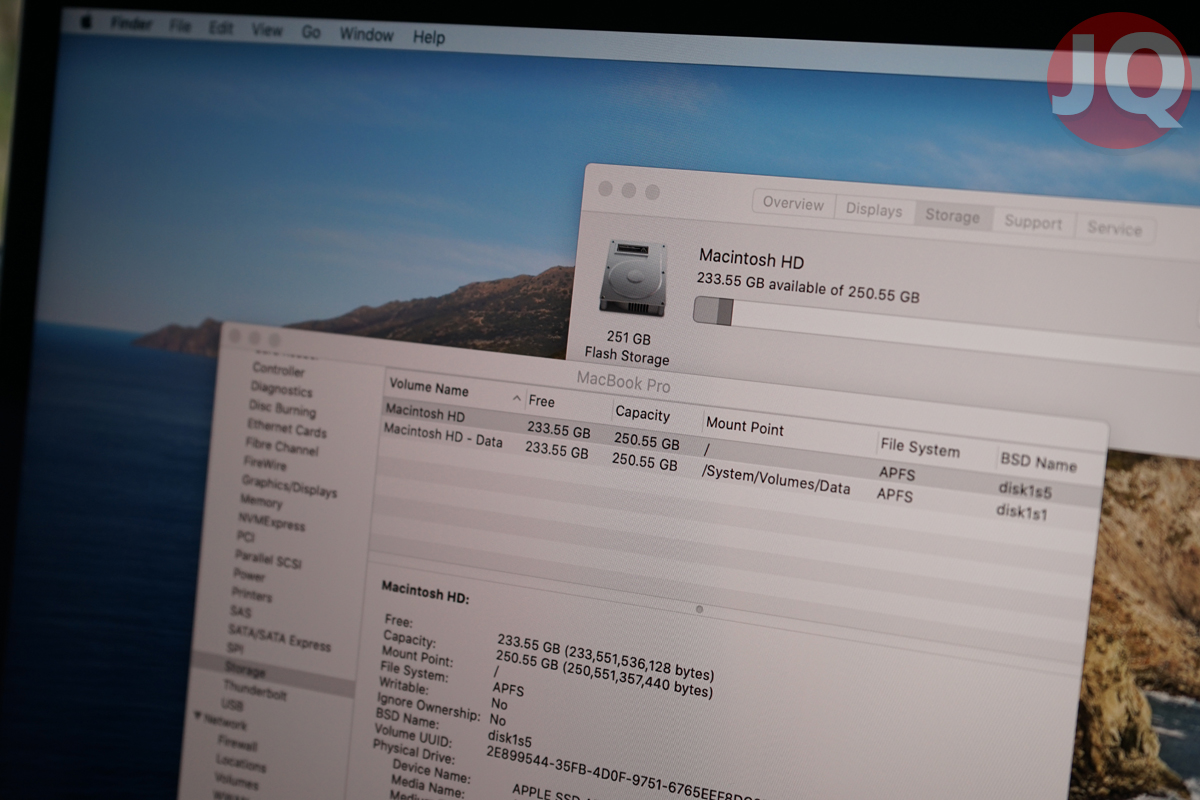1200x800 pixels.
Task: Collapse the Network section disclosure triangle
Action: (197, 715)
